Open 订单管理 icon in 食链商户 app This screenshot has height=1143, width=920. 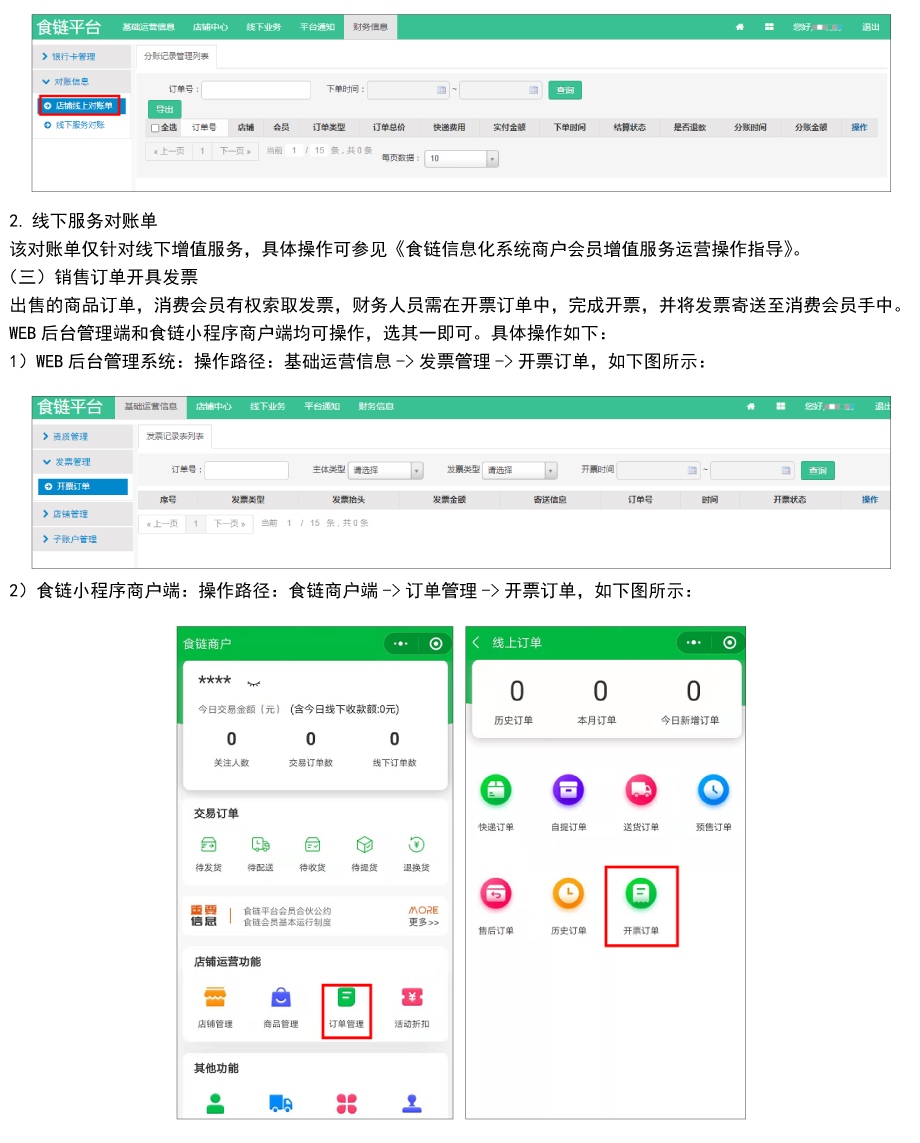pyautogui.click(x=346, y=998)
